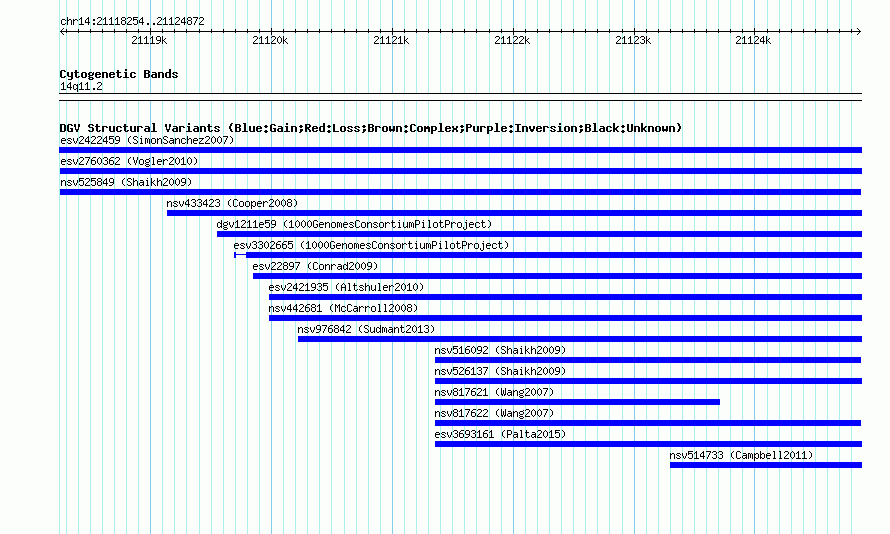The image size is (890, 534).
Task: Click the 21121k ruler label
Action: coord(391,40)
